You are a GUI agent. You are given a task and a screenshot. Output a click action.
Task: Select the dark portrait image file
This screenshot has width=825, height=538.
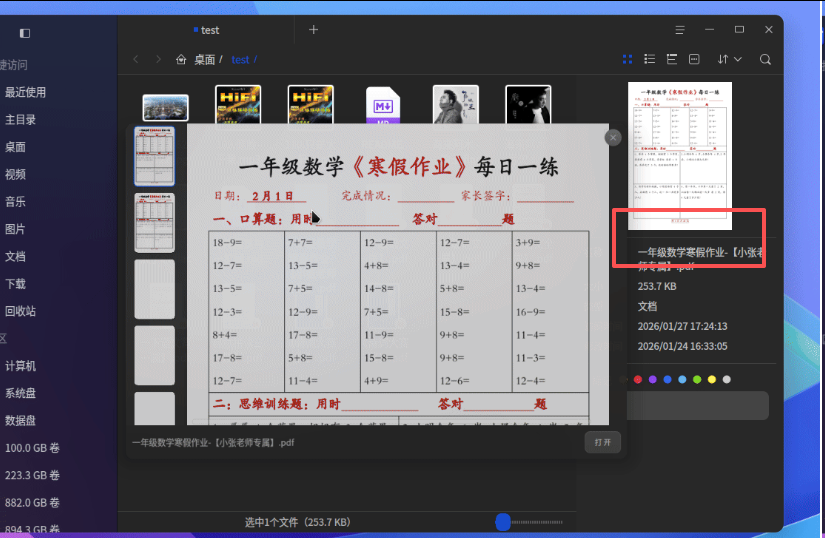pos(528,104)
